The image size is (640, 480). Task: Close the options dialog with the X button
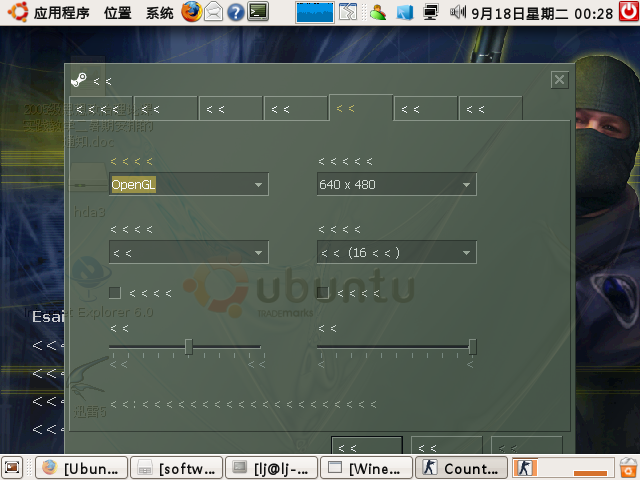coord(560,80)
